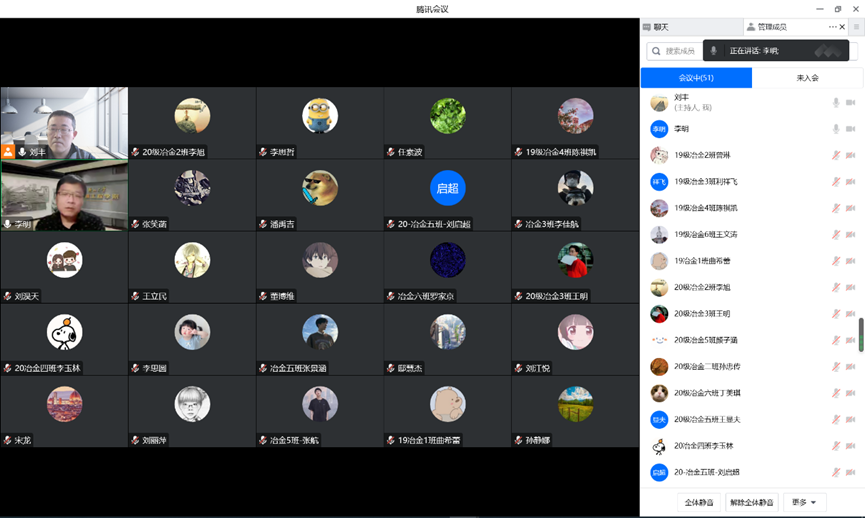Click the search magnifier icon in member panel
The width and height of the screenshot is (865, 518).
pos(657,51)
